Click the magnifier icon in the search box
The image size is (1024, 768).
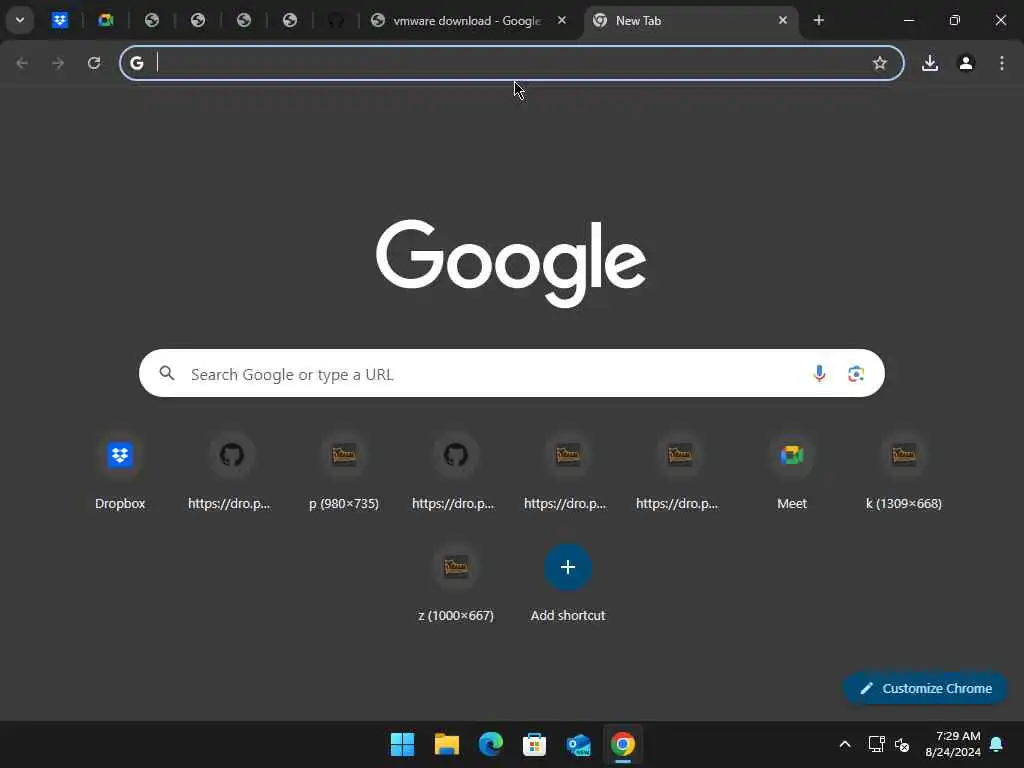(x=167, y=373)
